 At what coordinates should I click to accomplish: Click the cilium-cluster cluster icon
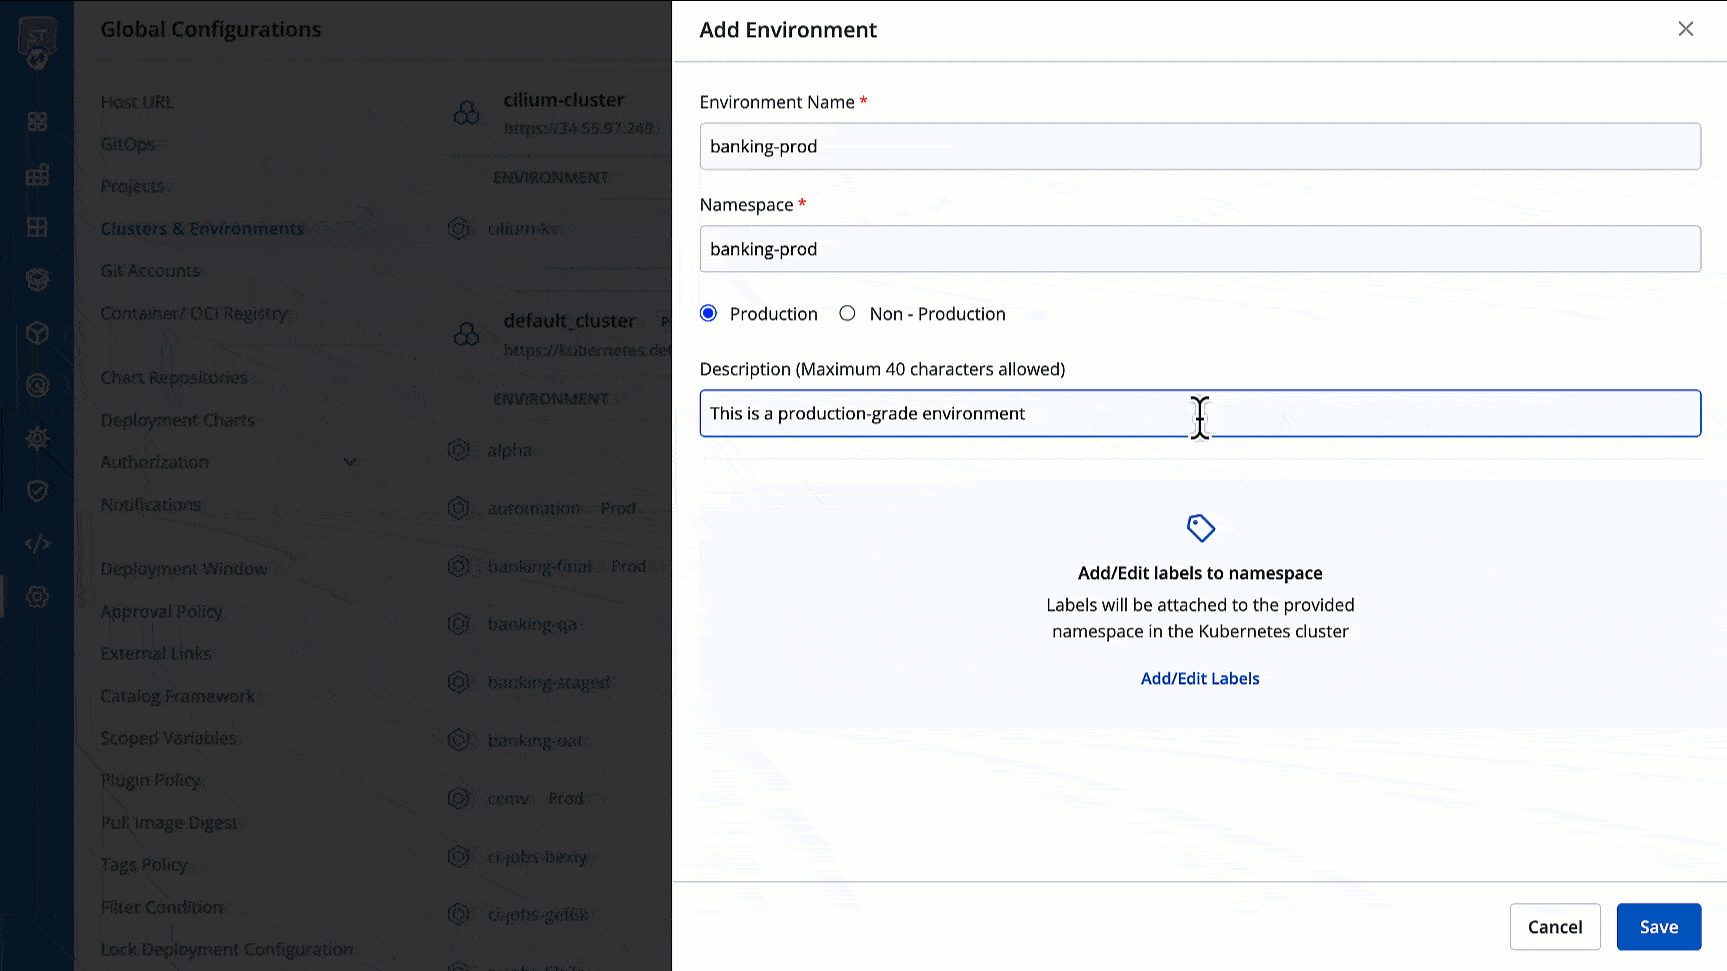(x=466, y=113)
